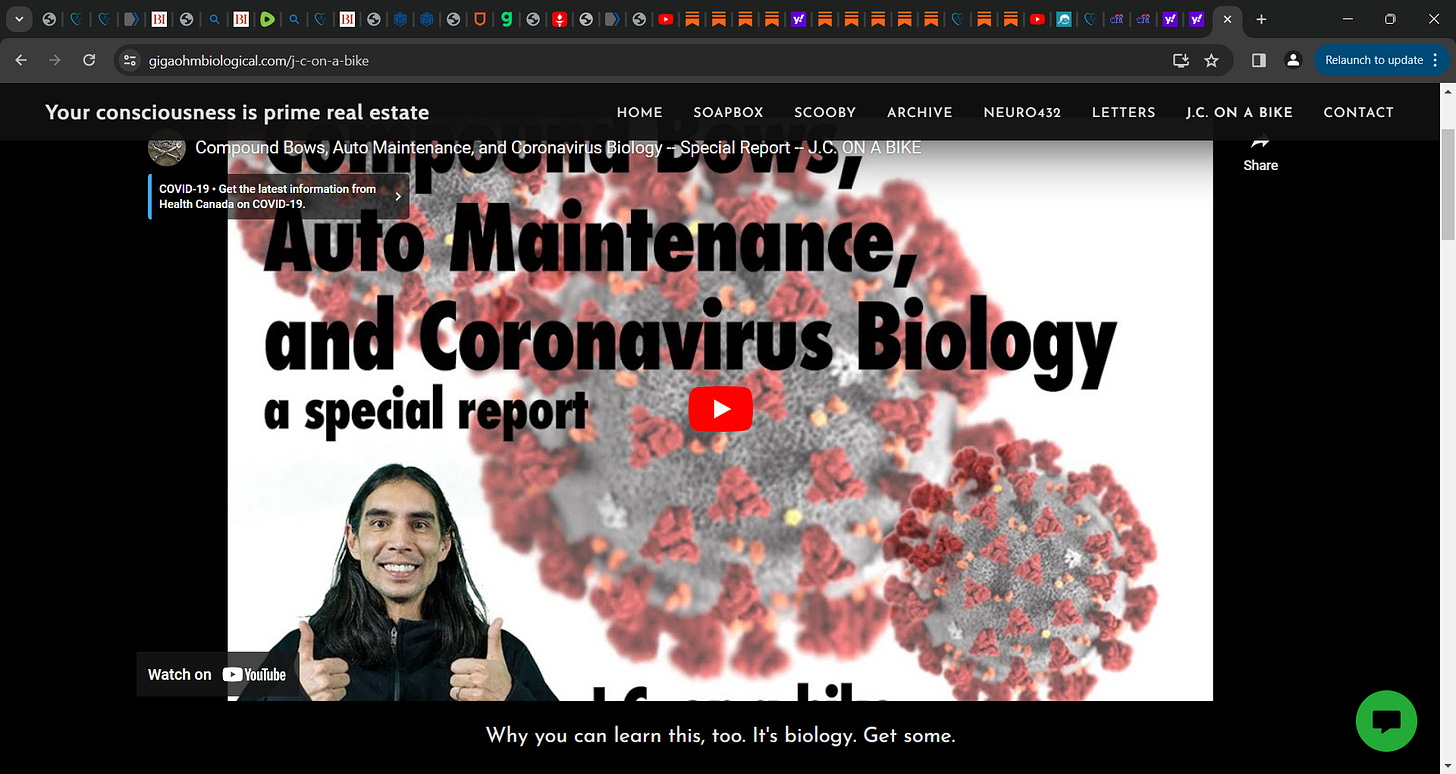Go to HOME in the site menu
The height and width of the screenshot is (774, 1456).
point(640,112)
